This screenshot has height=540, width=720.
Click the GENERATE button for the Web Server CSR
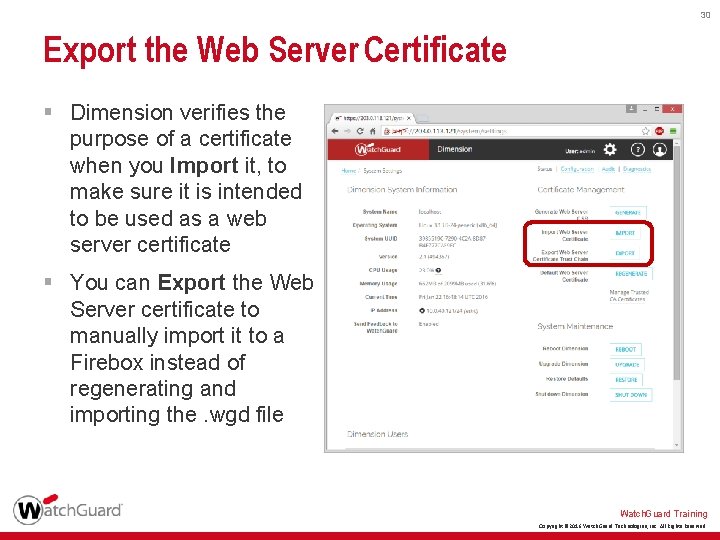(x=628, y=213)
